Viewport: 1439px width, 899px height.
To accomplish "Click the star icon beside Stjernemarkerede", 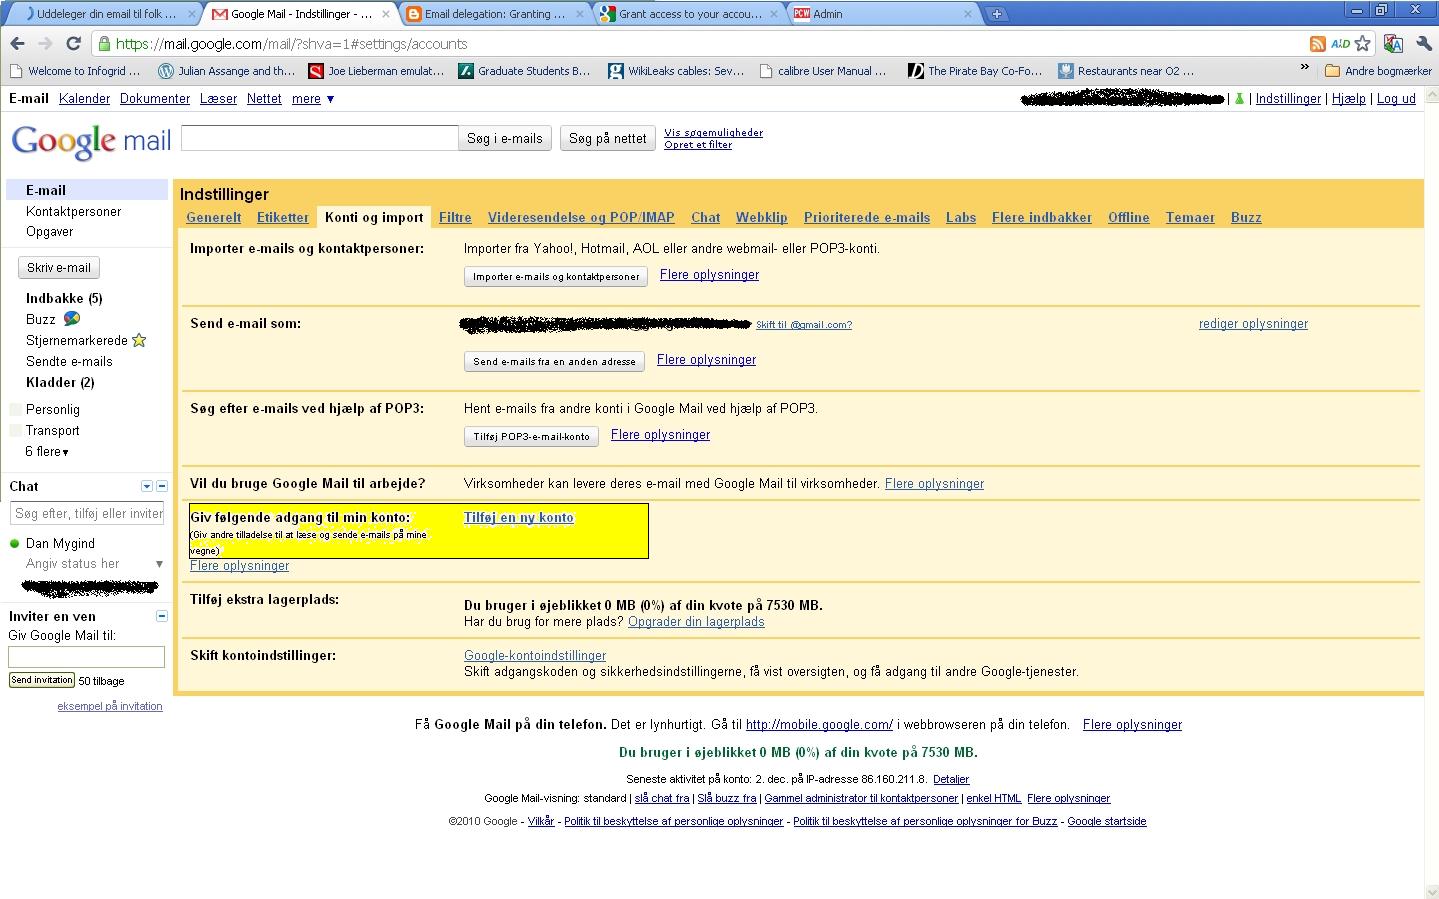I will point(139,341).
